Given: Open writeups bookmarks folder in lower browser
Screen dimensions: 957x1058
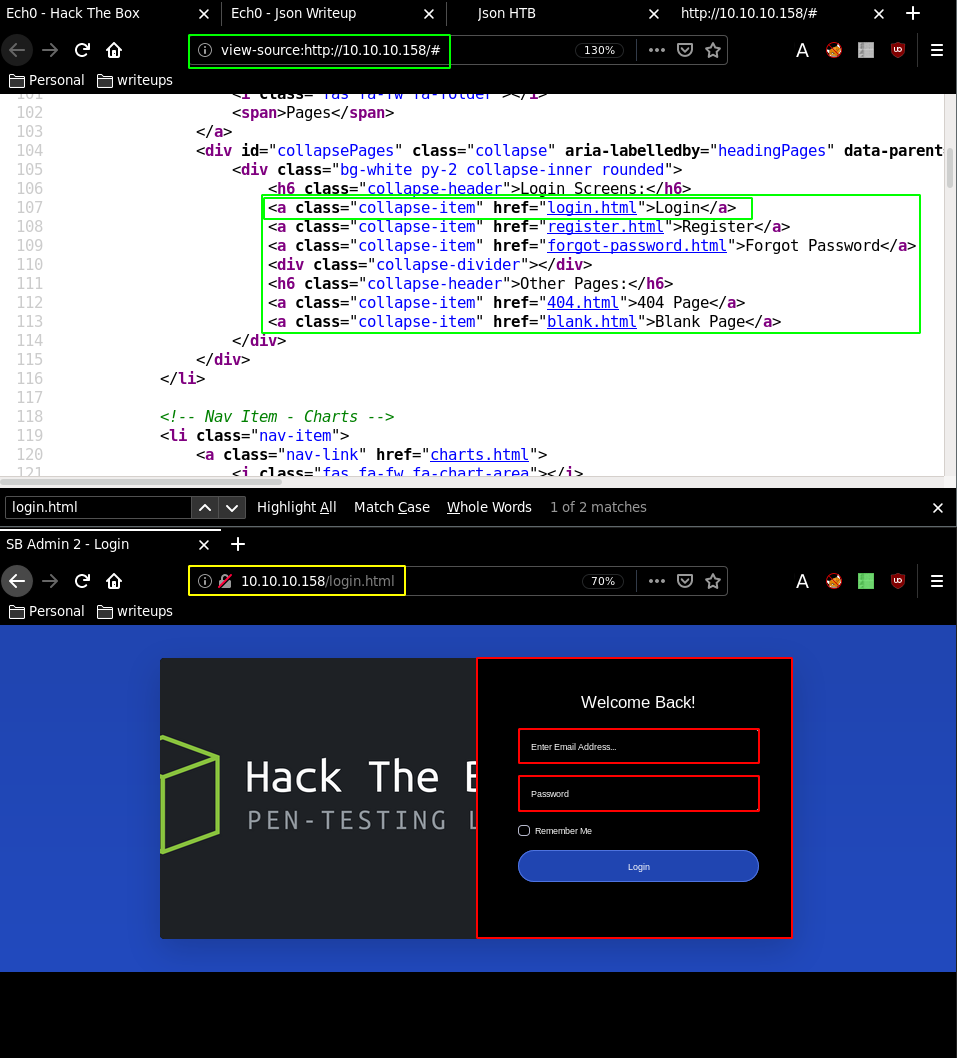Looking at the screenshot, I should click(x=135, y=611).
